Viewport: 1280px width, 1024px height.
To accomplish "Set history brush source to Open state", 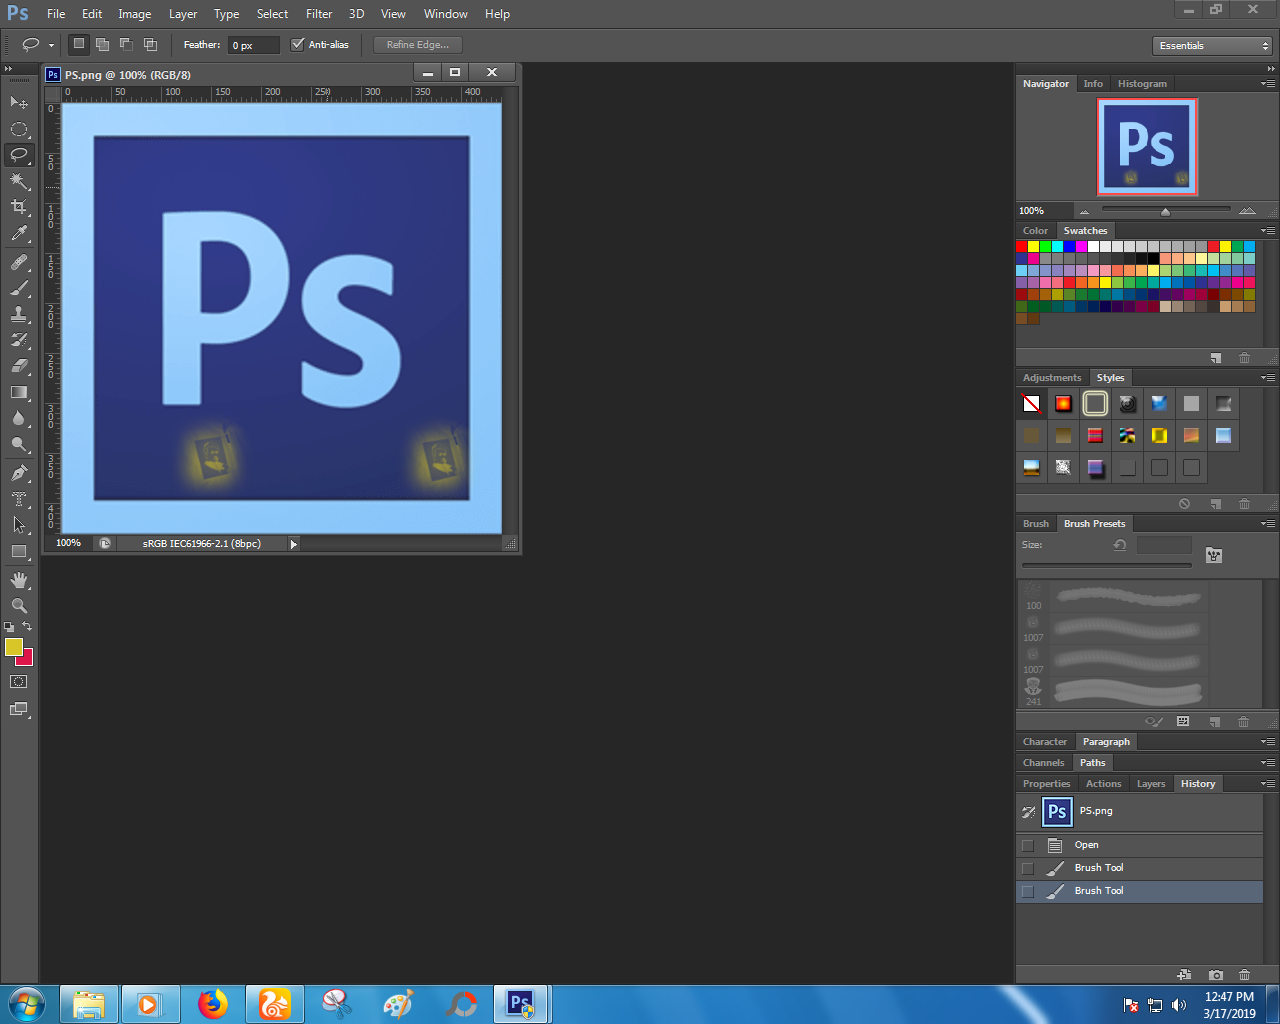I will point(1028,845).
